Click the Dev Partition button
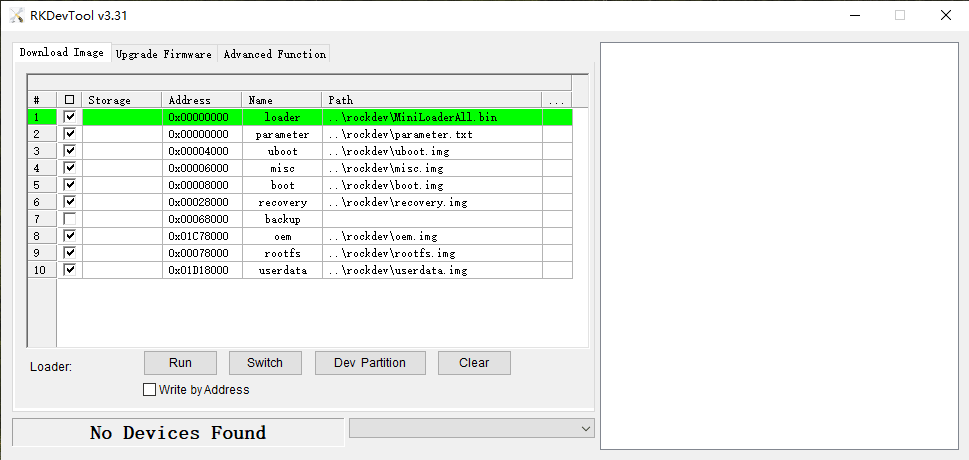This screenshot has height=460, width=969. [x=370, y=363]
